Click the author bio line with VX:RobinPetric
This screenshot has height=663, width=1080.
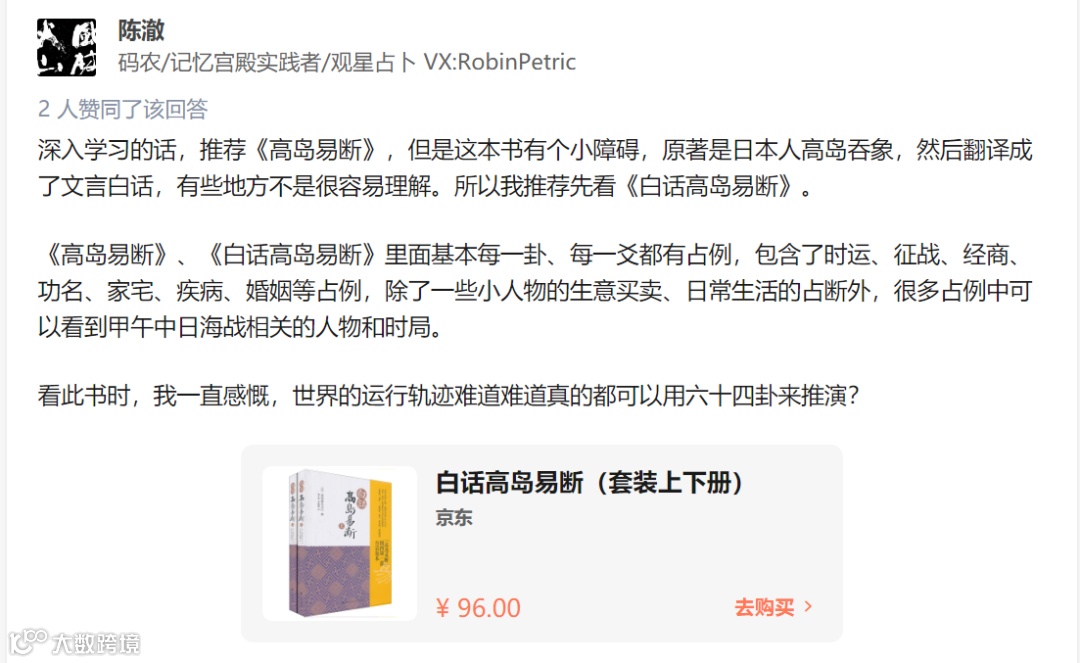pyautogui.click(x=346, y=62)
